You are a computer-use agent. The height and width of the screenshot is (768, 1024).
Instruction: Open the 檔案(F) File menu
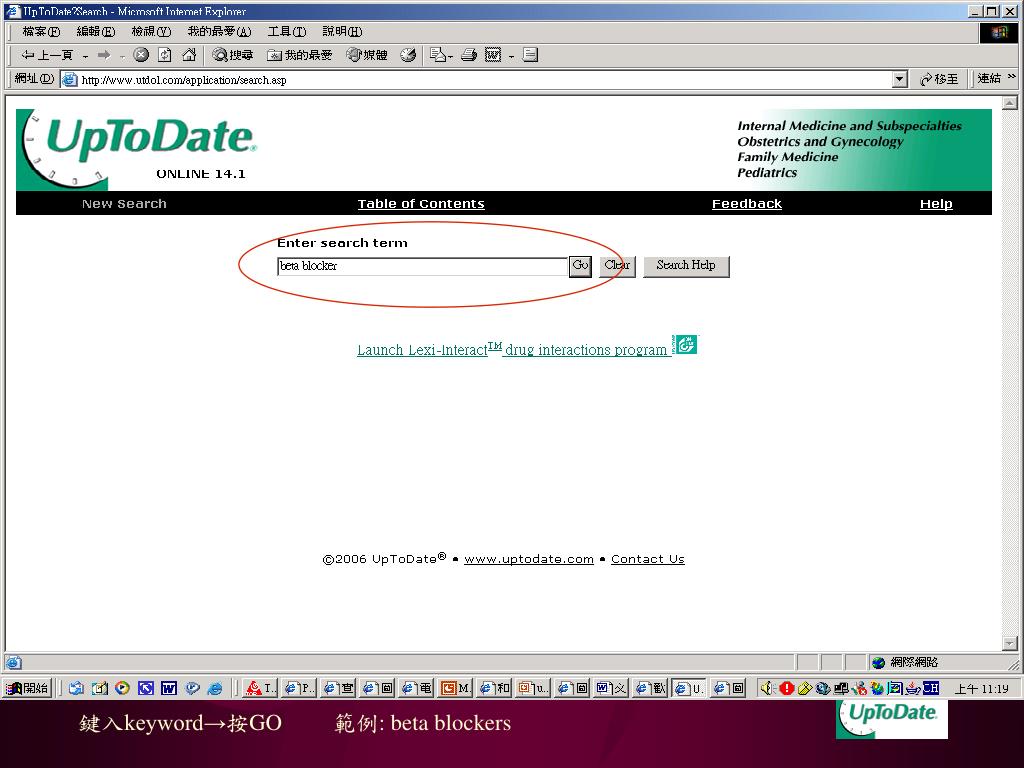click(x=41, y=31)
